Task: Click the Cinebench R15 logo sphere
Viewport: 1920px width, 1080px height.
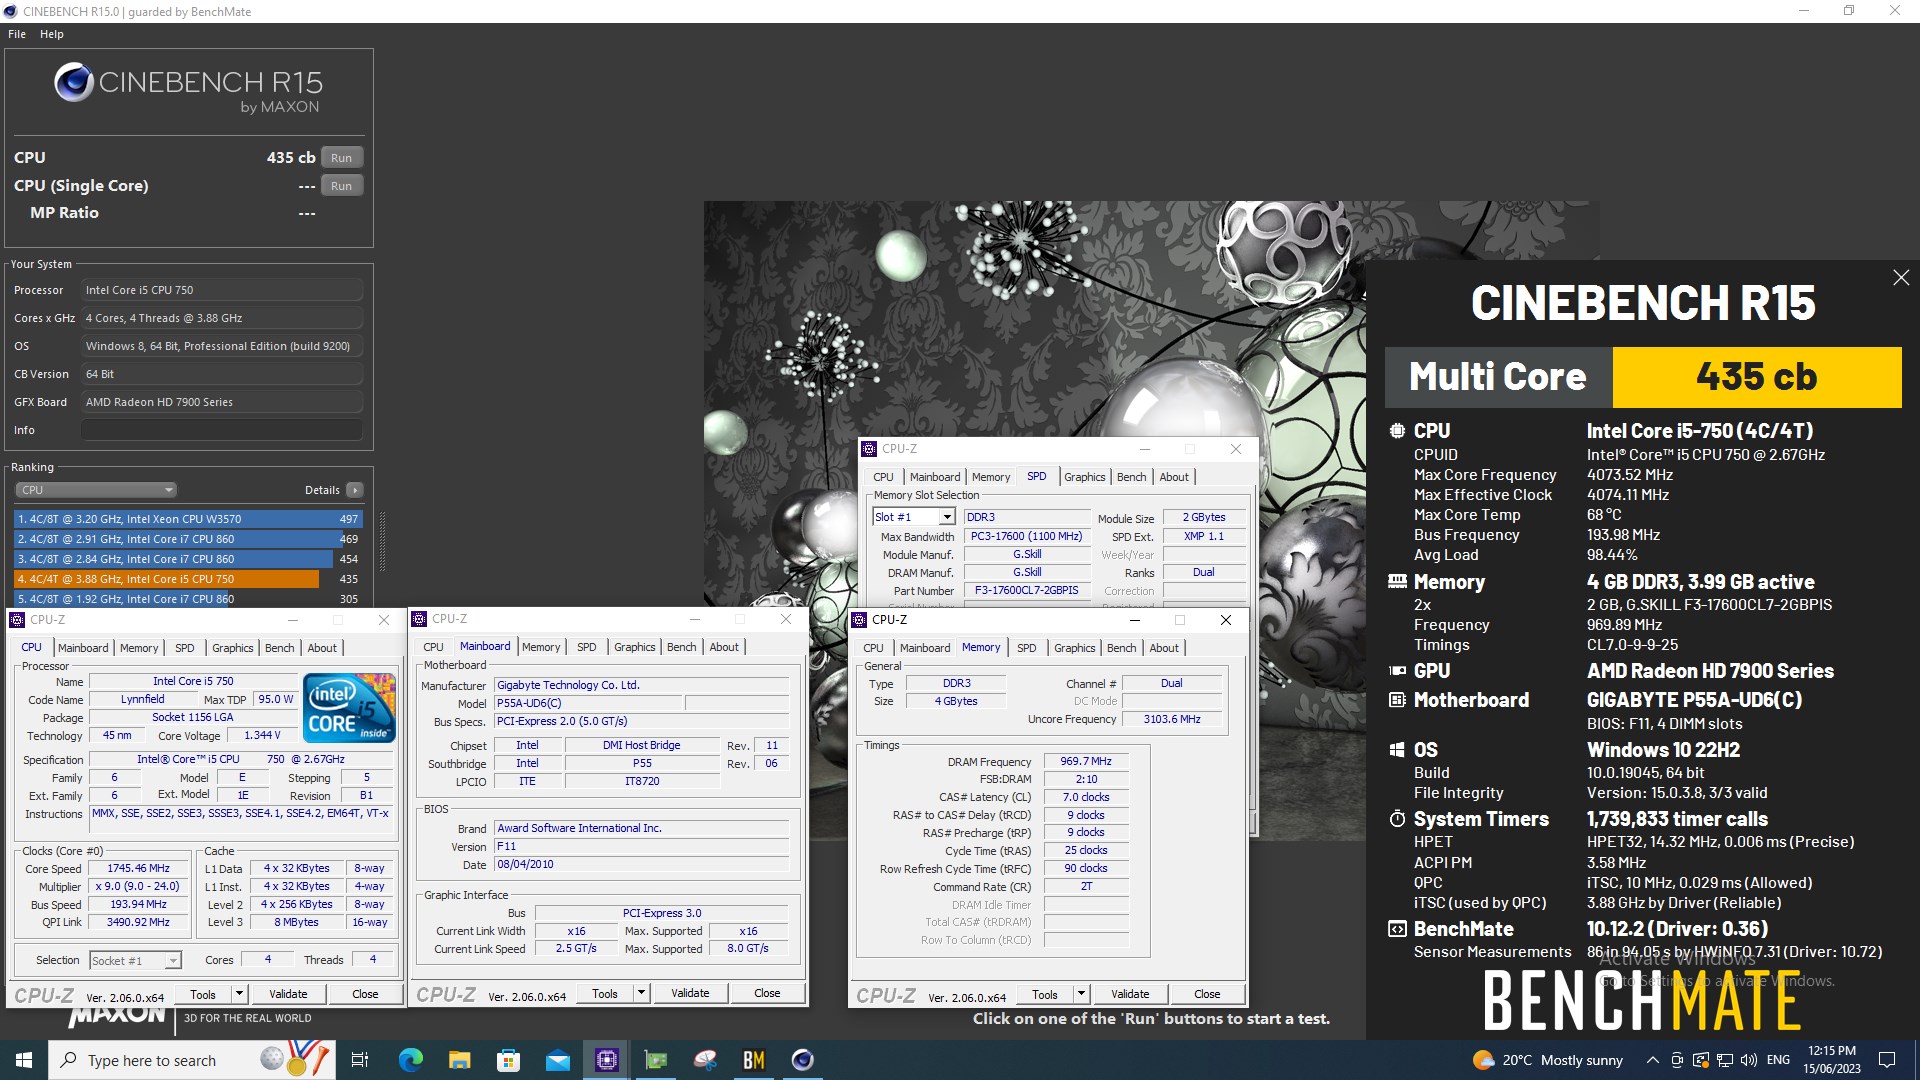Action: [x=74, y=82]
